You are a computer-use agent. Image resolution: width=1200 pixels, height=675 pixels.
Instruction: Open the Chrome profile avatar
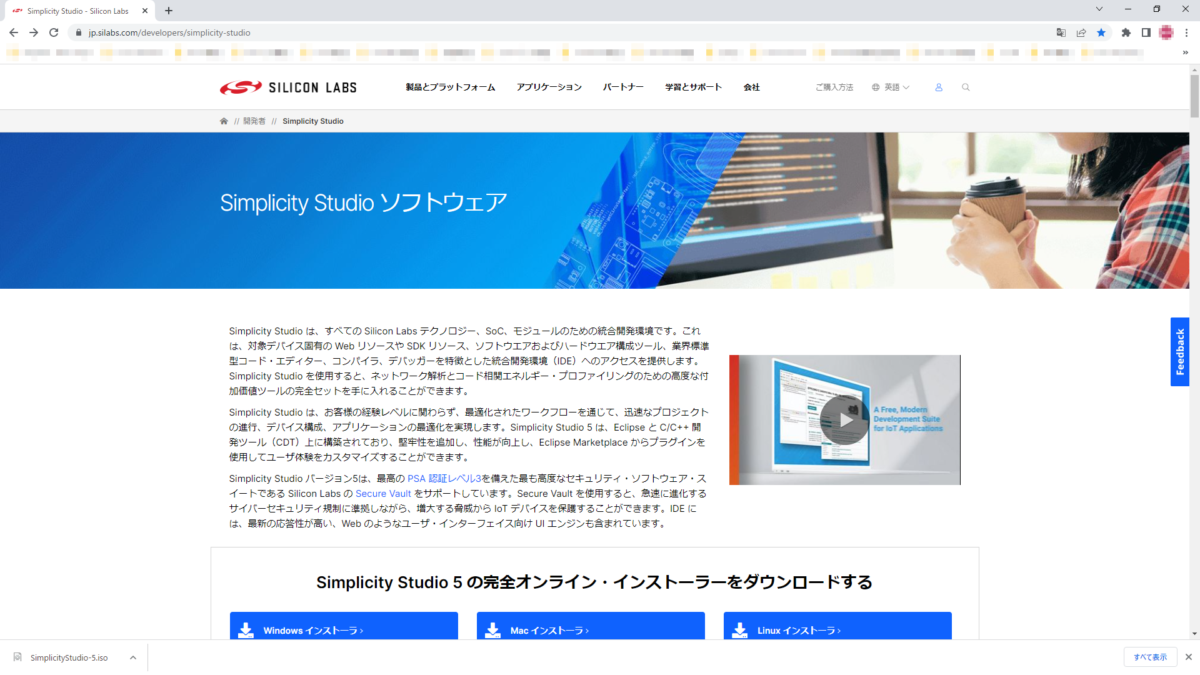1166,32
